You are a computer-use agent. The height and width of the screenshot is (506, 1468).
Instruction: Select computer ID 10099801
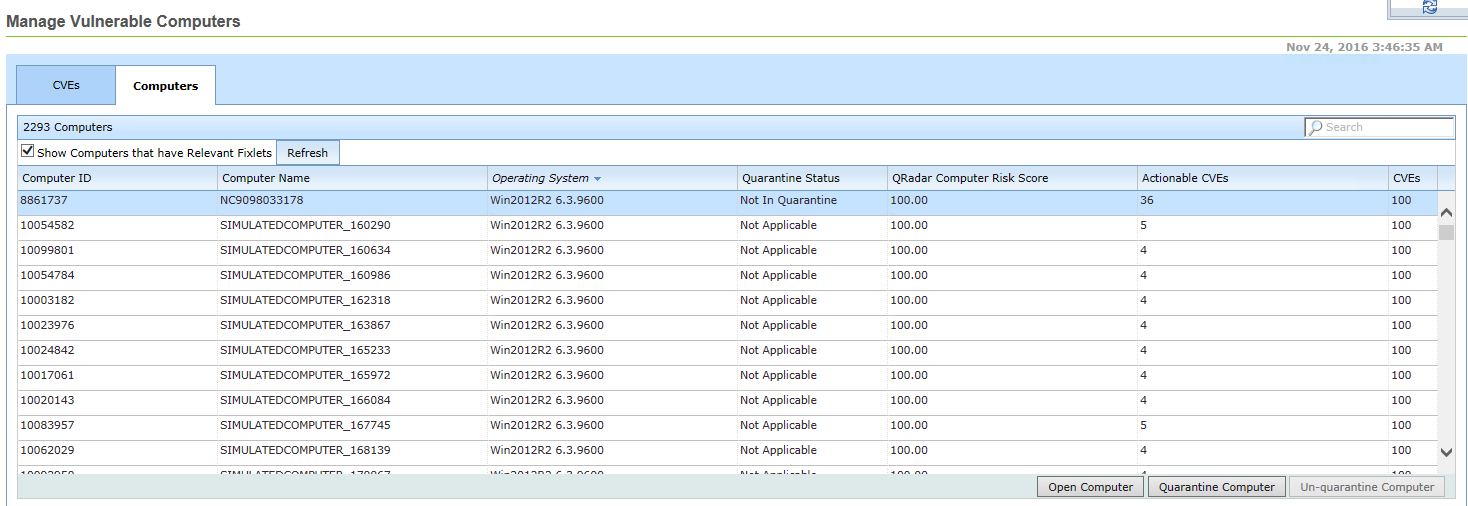tap(47, 250)
